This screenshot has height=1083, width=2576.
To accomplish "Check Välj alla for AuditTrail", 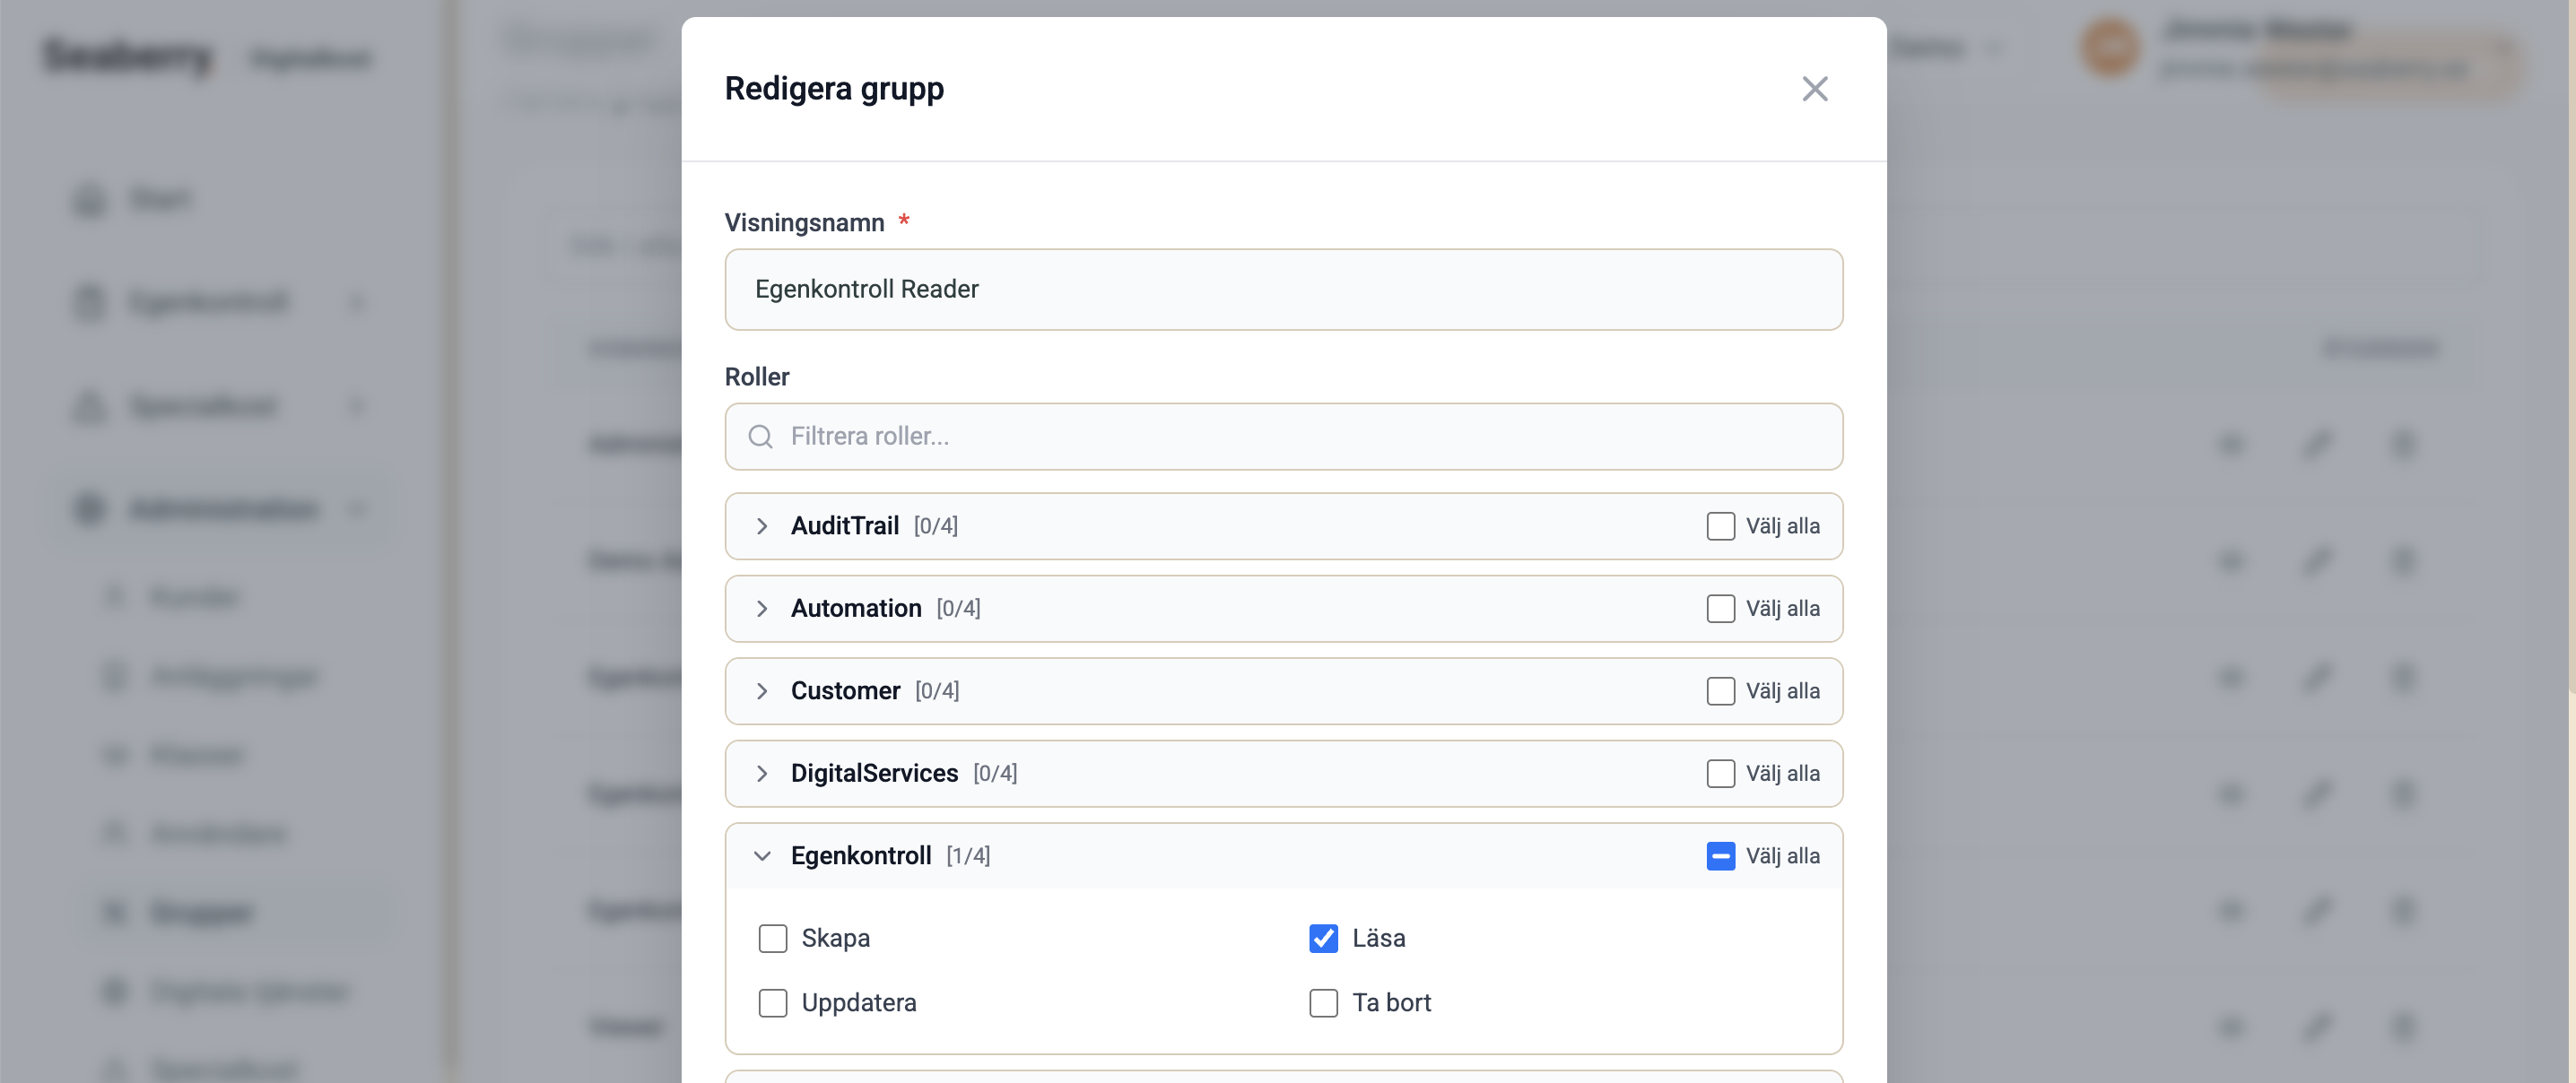I will (1720, 526).
